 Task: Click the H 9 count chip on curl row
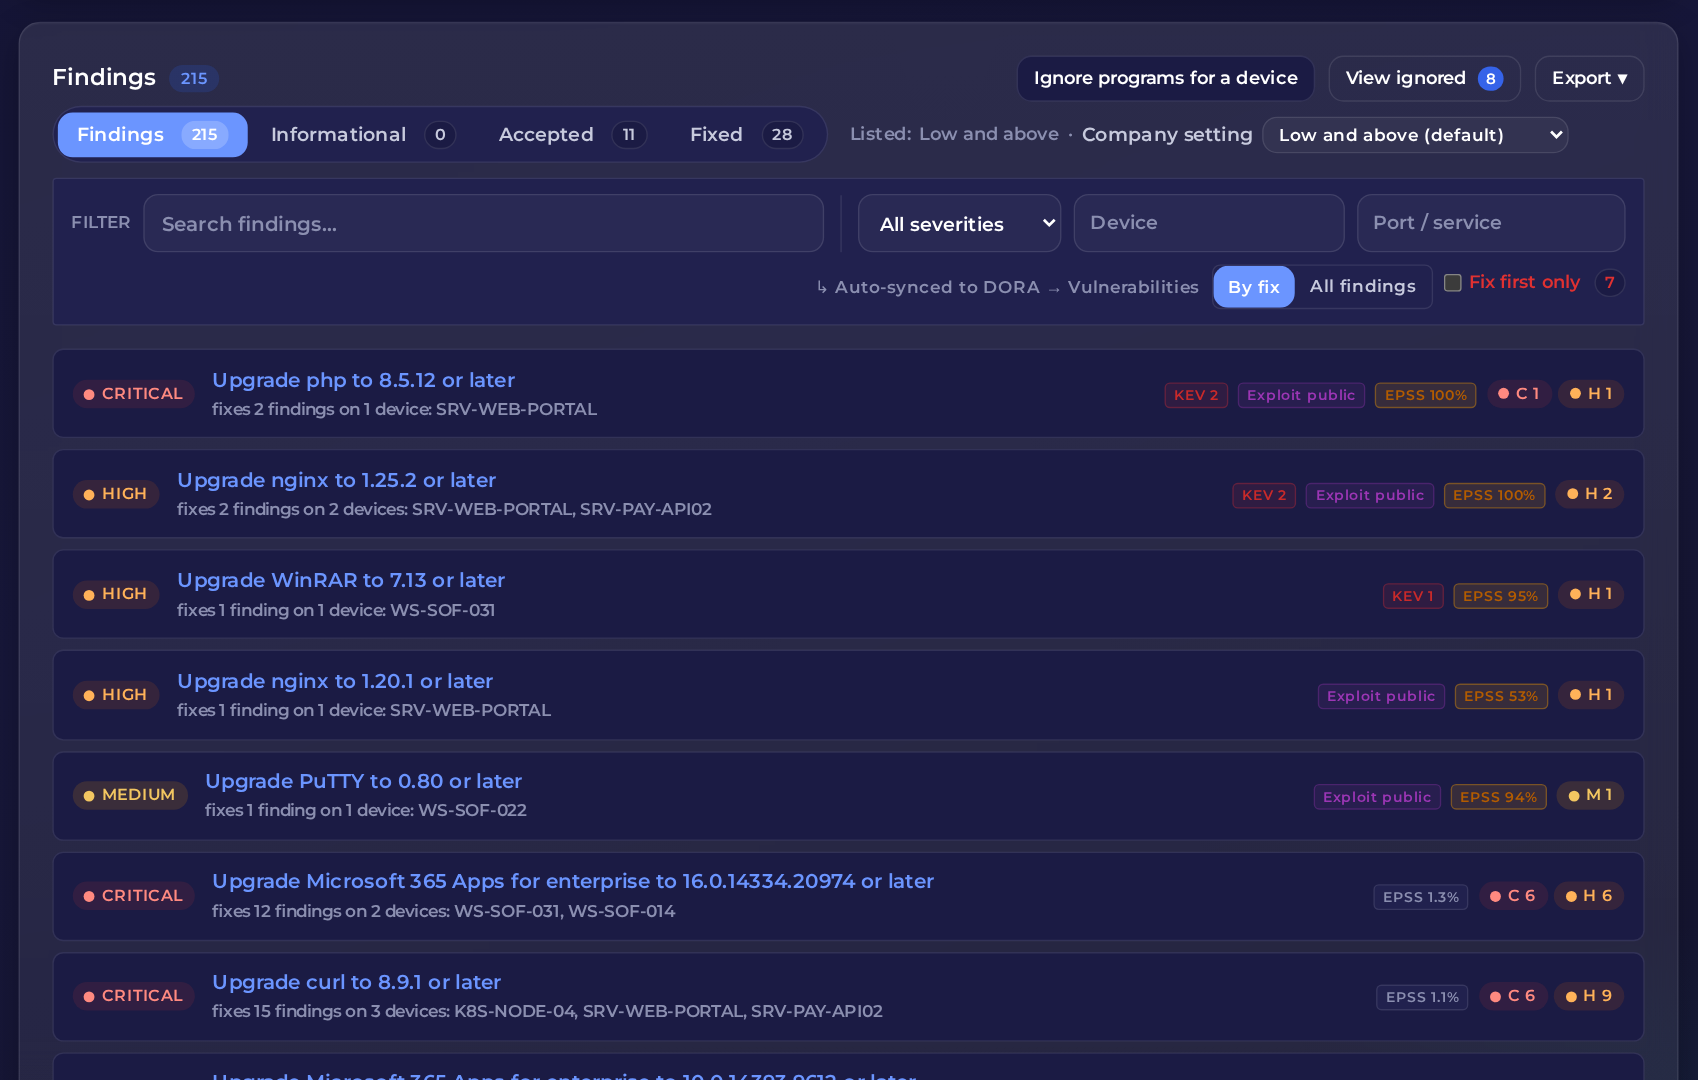click(x=1589, y=996)
